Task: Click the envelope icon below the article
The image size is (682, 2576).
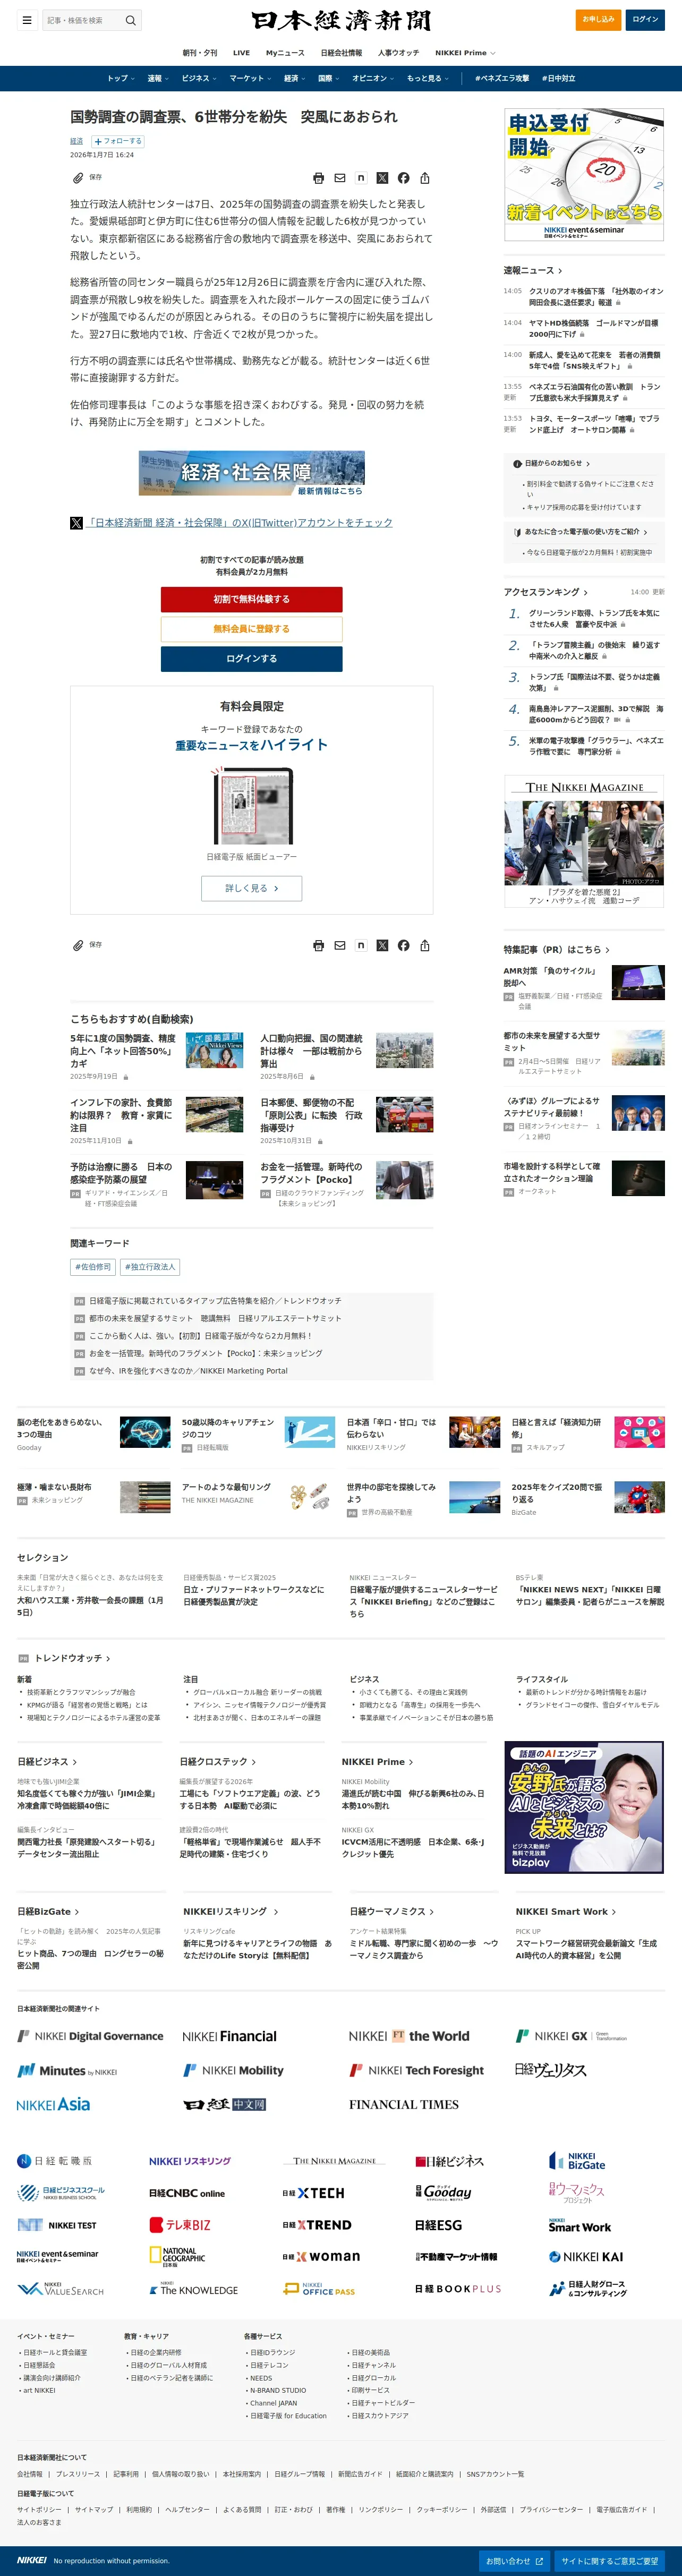Action: click(340, 945)
